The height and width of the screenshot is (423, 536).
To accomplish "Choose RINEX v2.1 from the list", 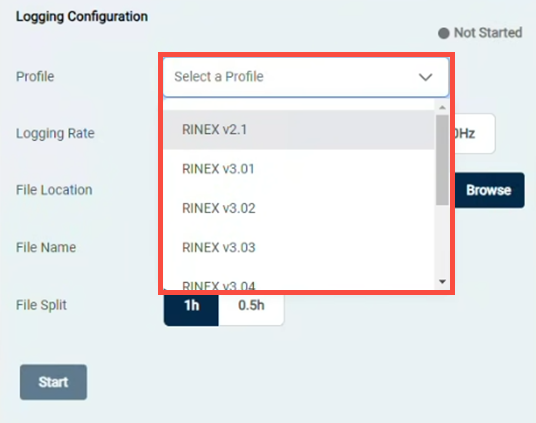I will [x=299, y=130].
